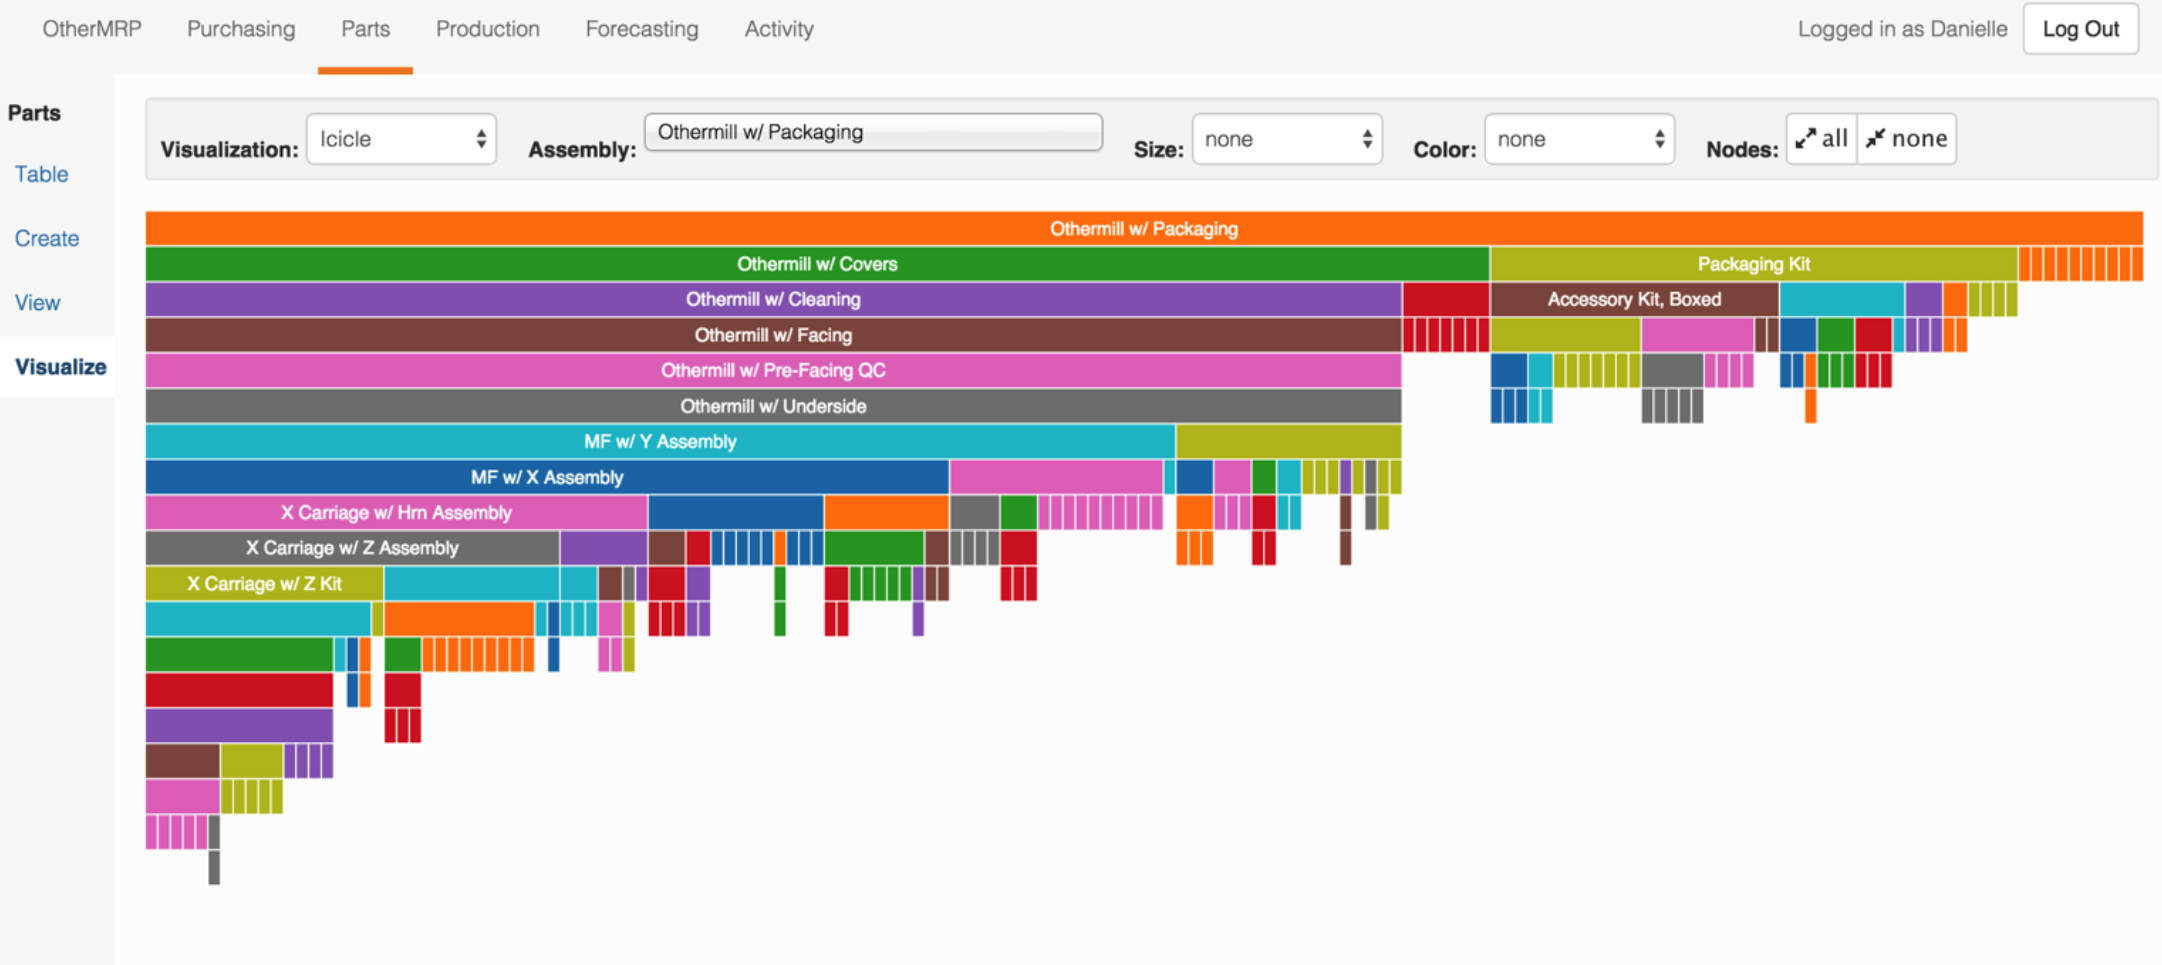Select the MF w/ Y Assembly bar
The image size is (2162, 965).
tap(659, 441)
